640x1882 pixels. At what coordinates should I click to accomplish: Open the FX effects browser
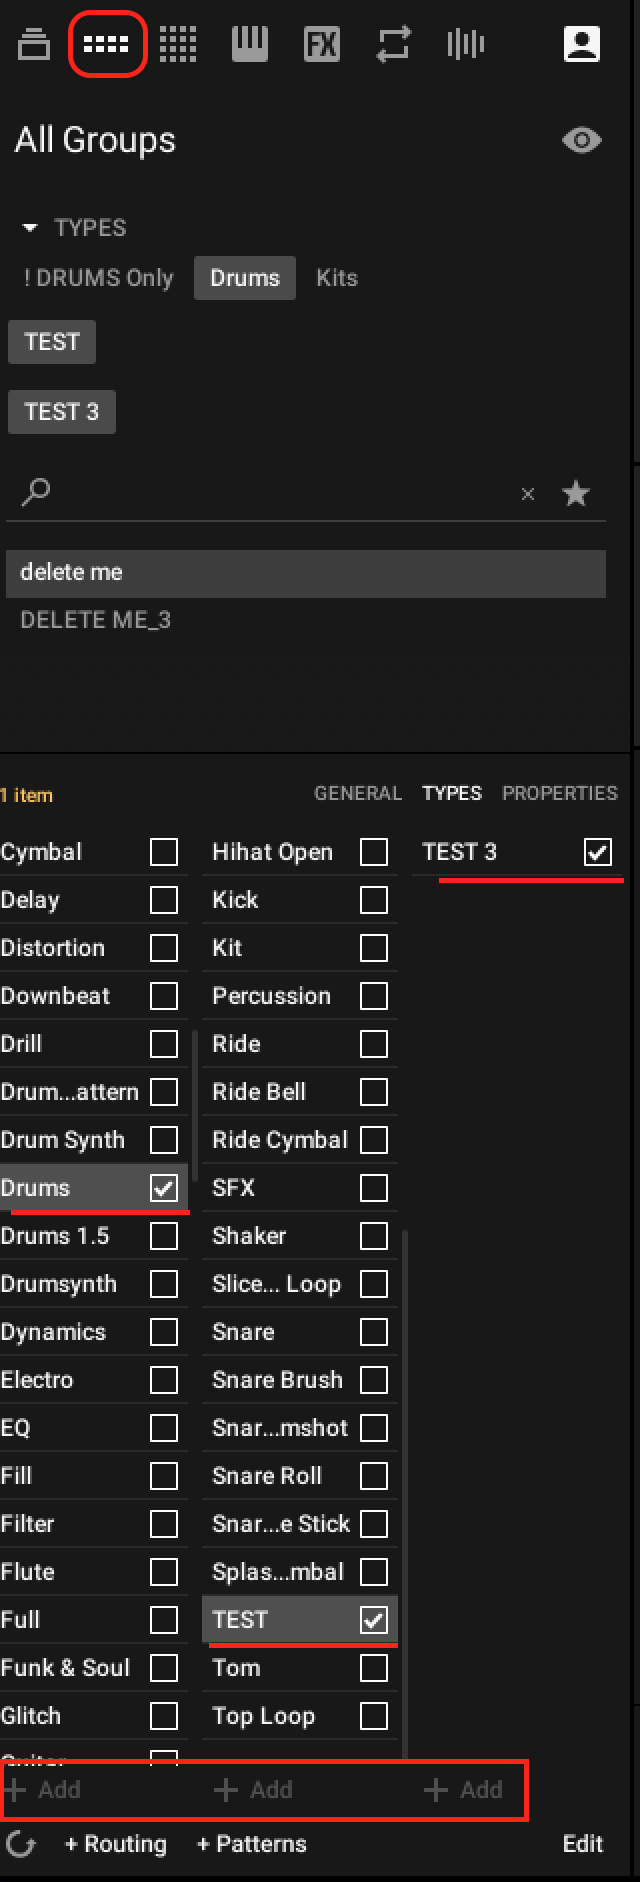pyautogui.click(x=322, y=45)
